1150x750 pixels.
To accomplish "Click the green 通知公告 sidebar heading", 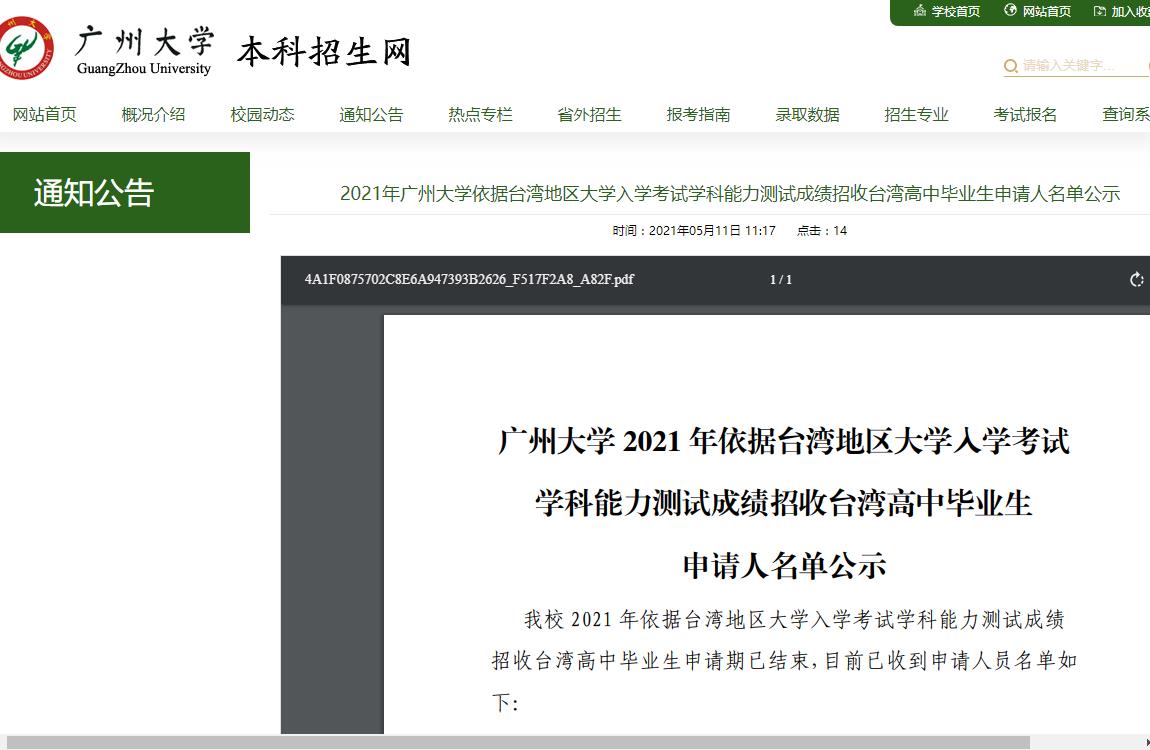I will click(x=125, y=193).
